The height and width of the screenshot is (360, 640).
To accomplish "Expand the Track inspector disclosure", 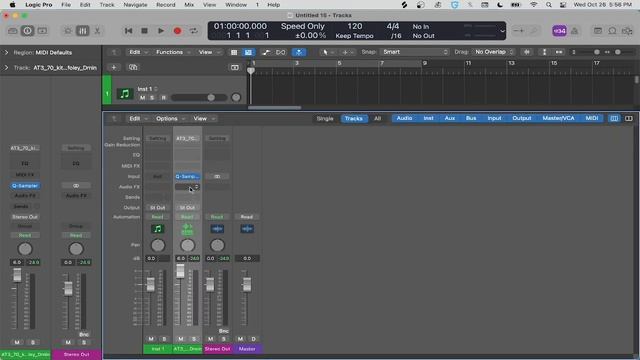I will pos(6,68).
